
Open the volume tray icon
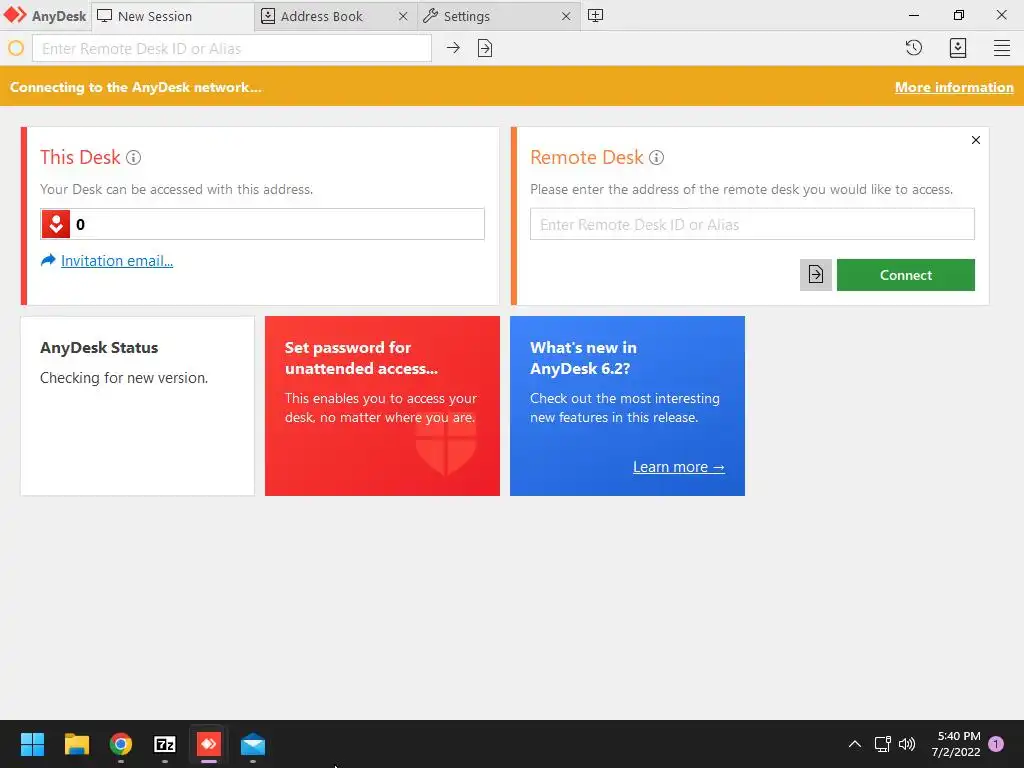click(x=907, y=744)
